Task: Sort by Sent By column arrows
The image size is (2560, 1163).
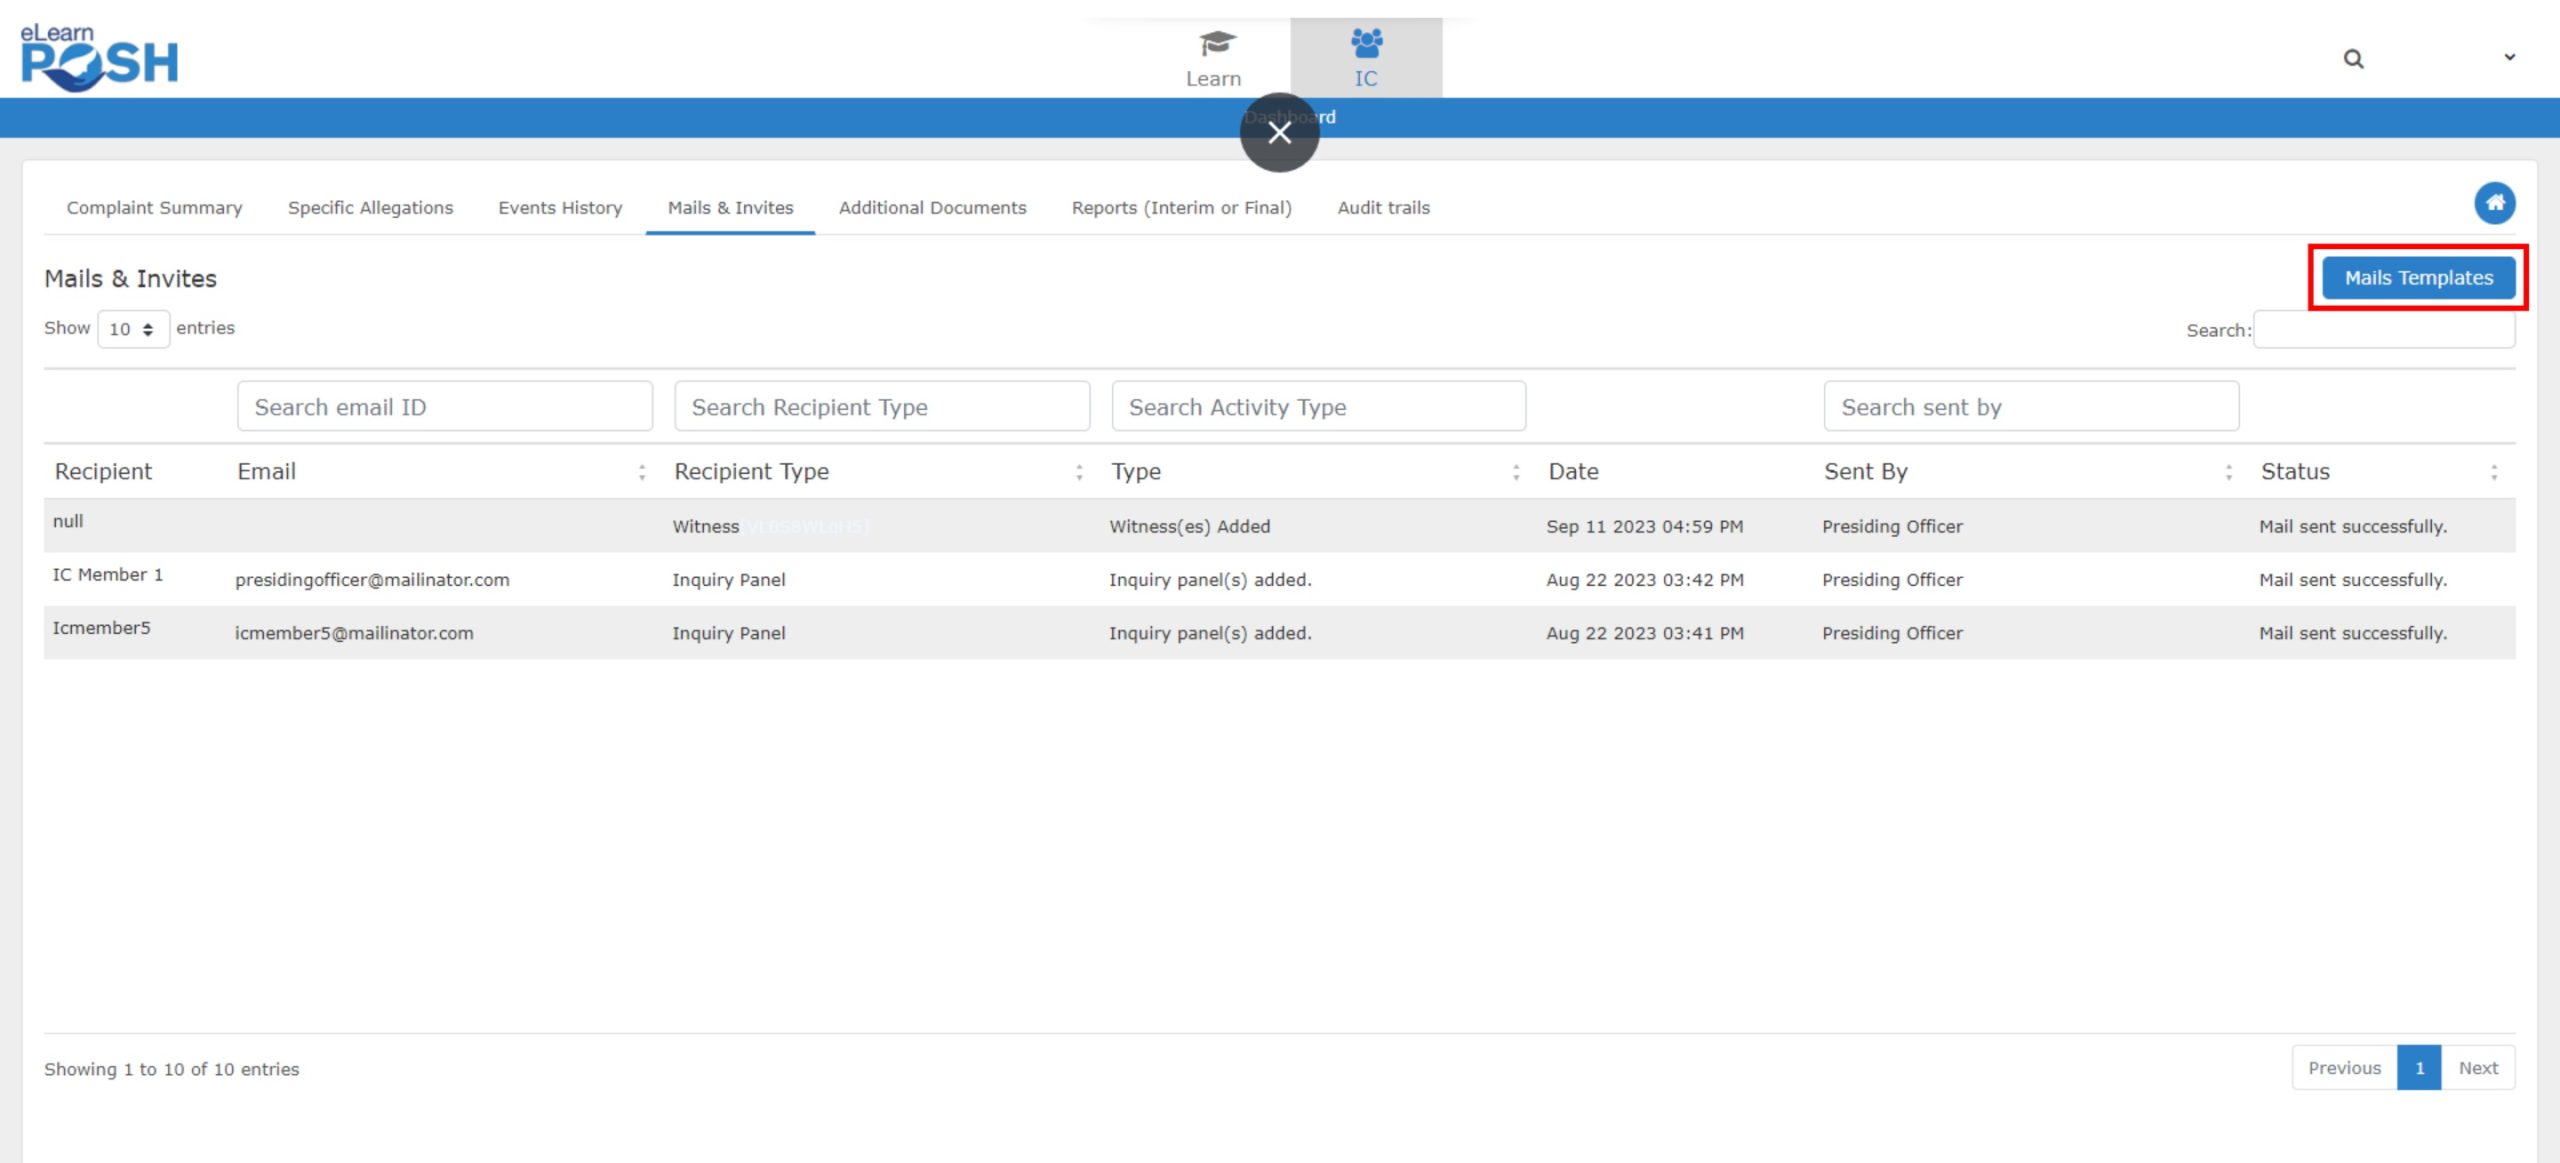Action: click(2228, 472)
